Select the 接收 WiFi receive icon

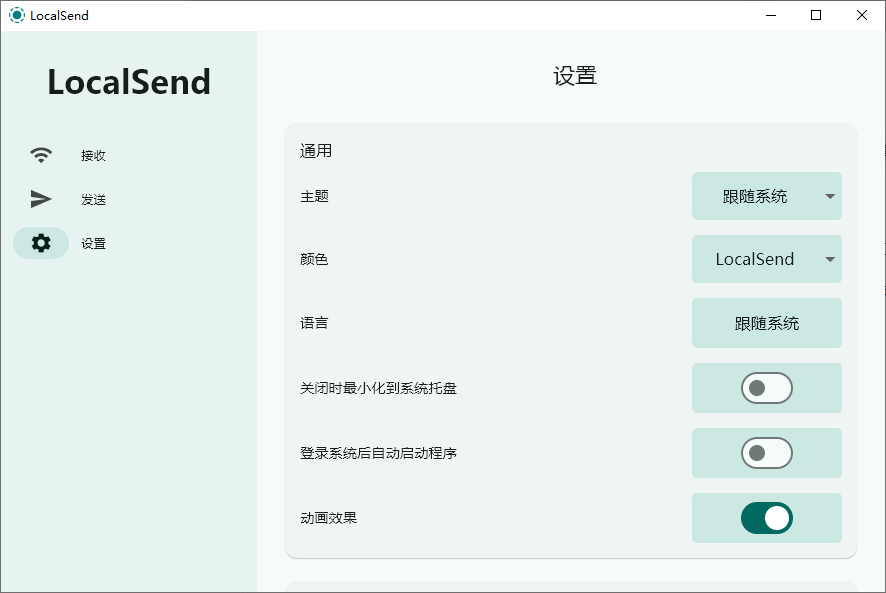[40, 155]
